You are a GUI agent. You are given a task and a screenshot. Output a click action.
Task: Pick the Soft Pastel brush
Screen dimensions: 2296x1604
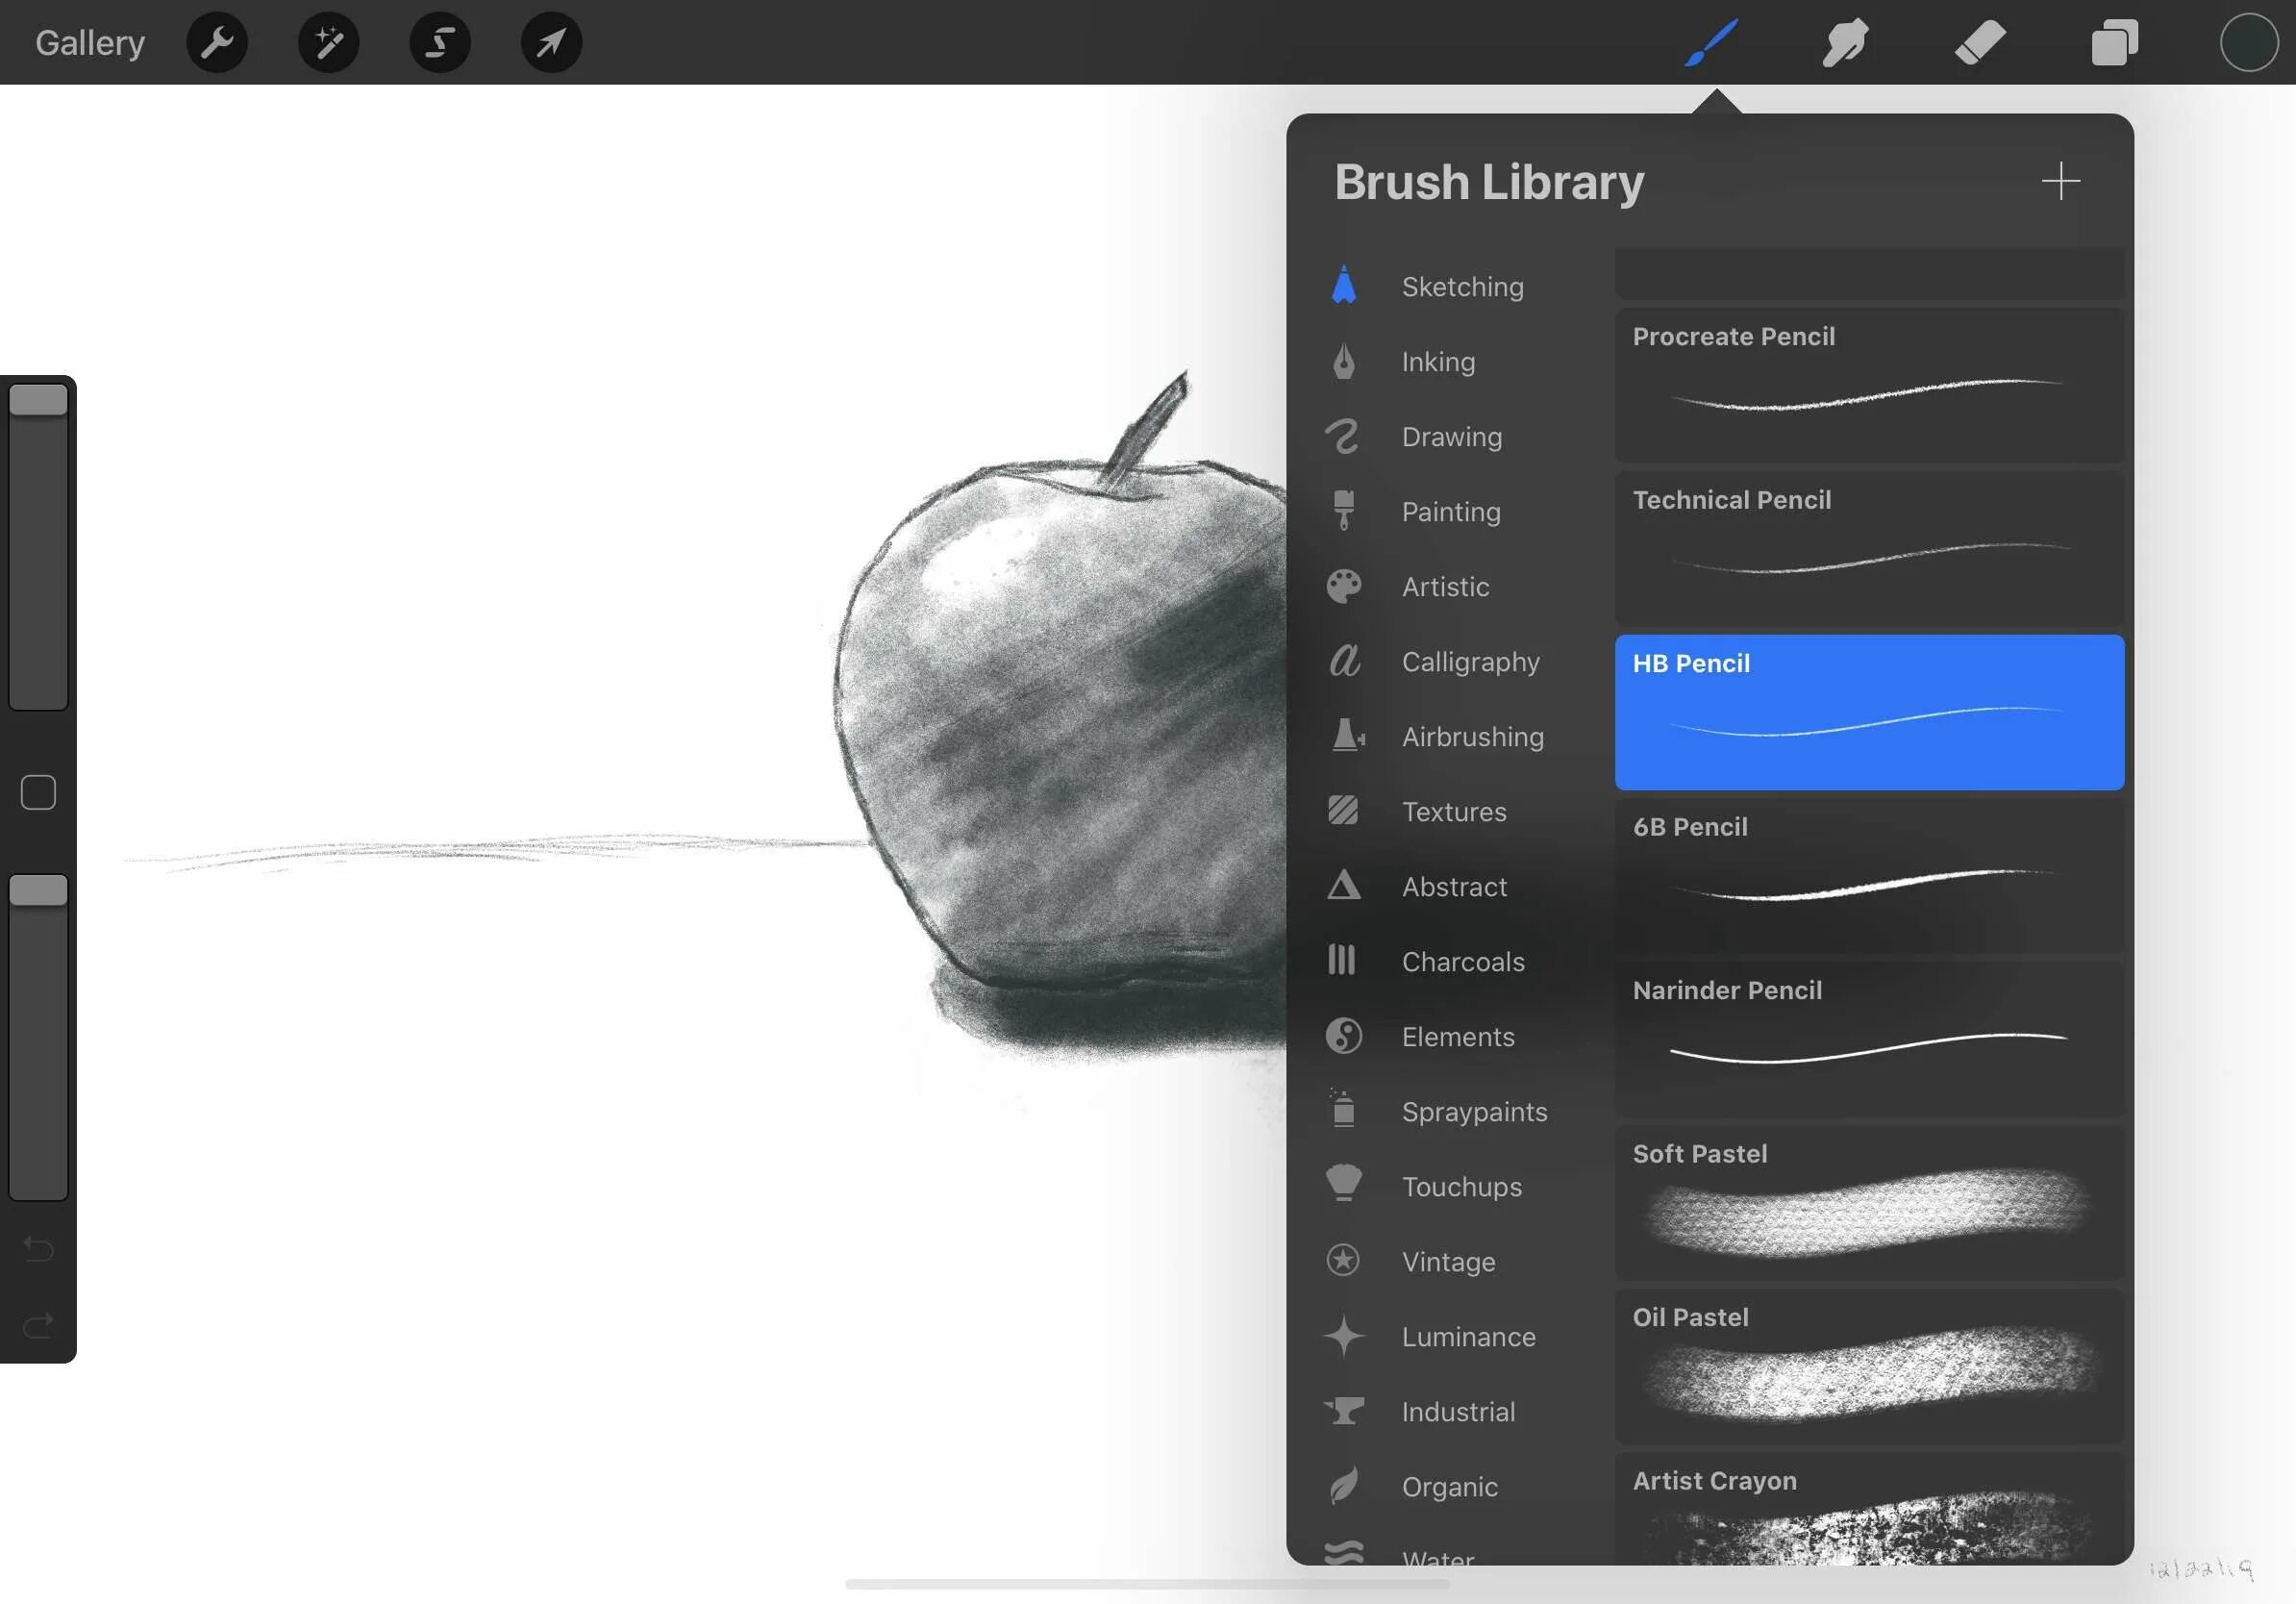[x=1868, y=1202]
